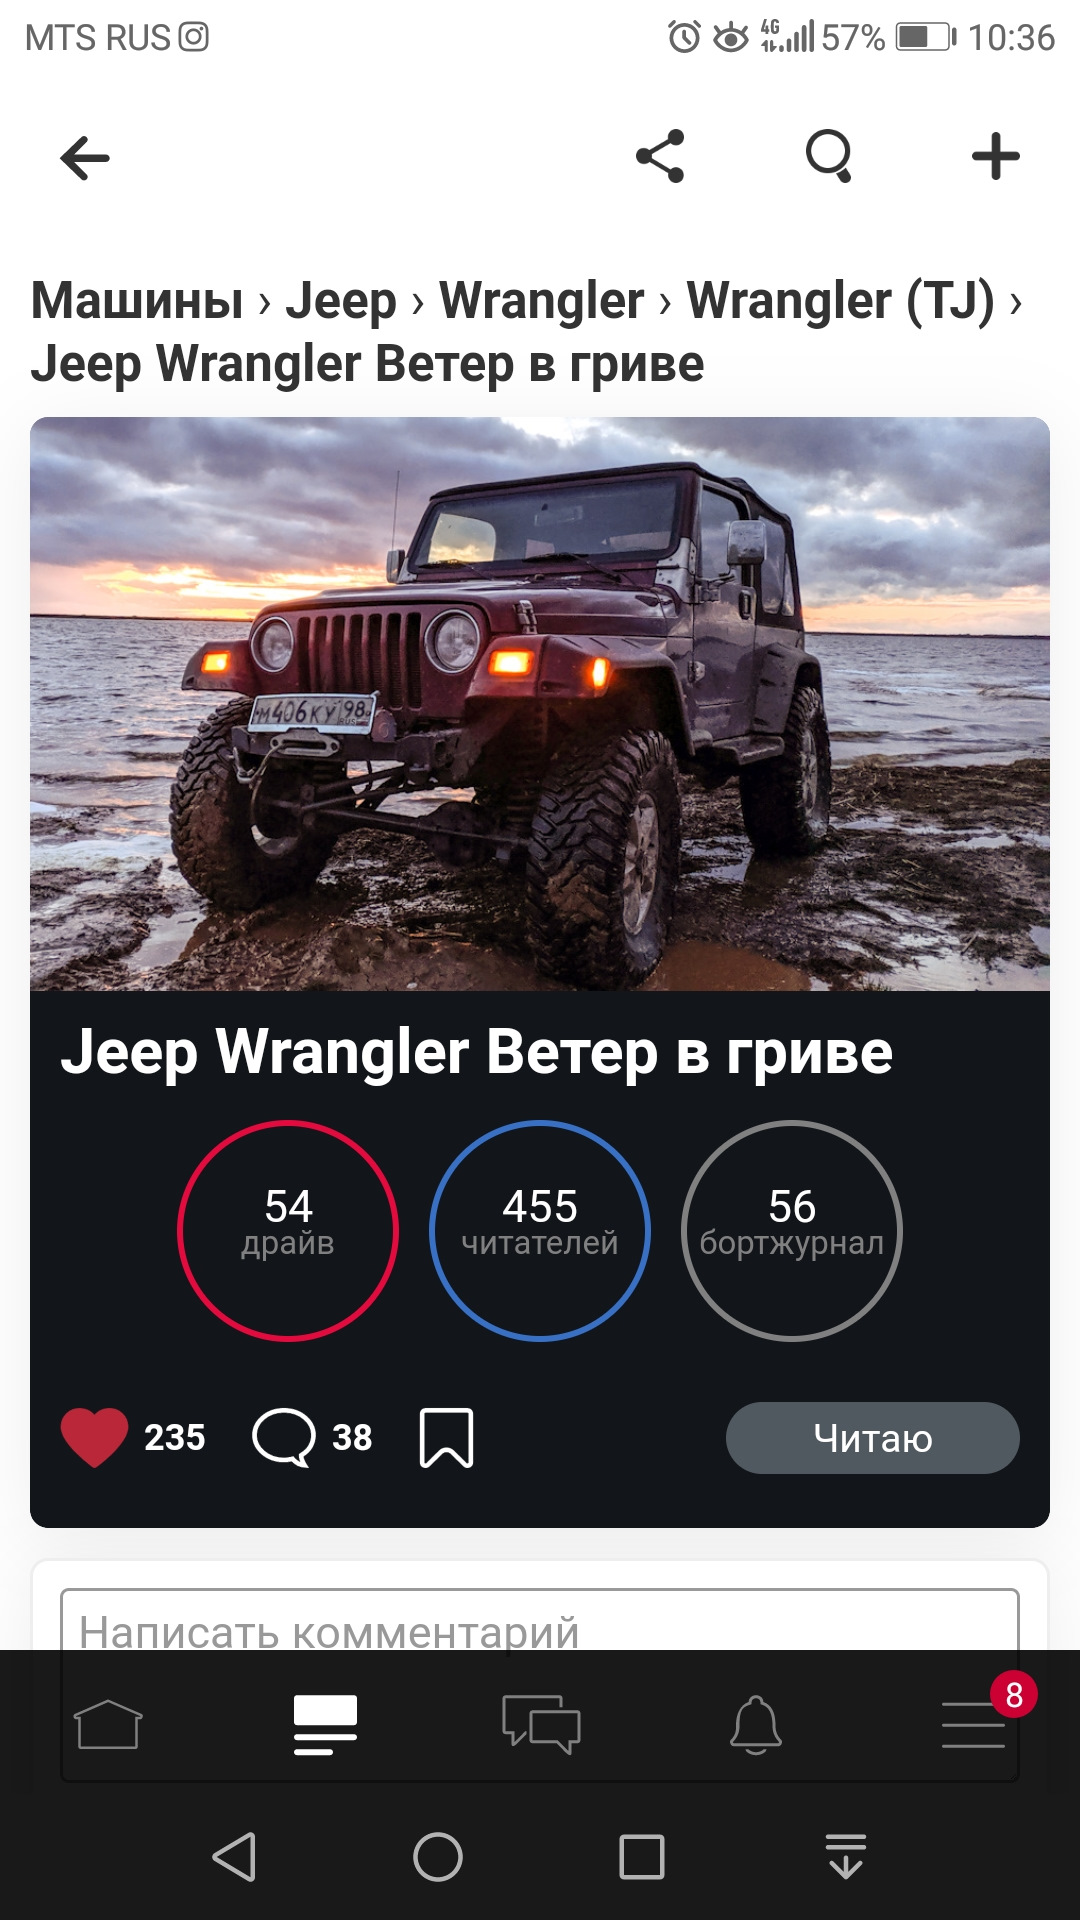
Task: Open the Jeep photo thumbnail
Action: pyautogui.click(x=540, y=704)
